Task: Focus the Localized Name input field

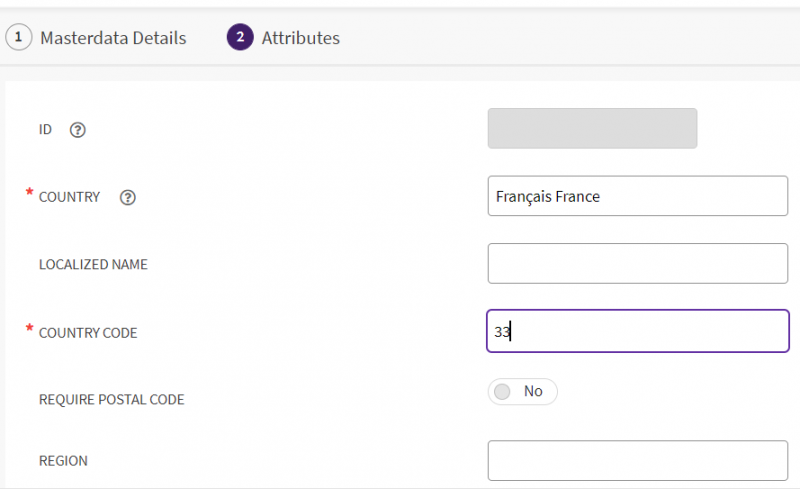Action: tap(637, 263)
